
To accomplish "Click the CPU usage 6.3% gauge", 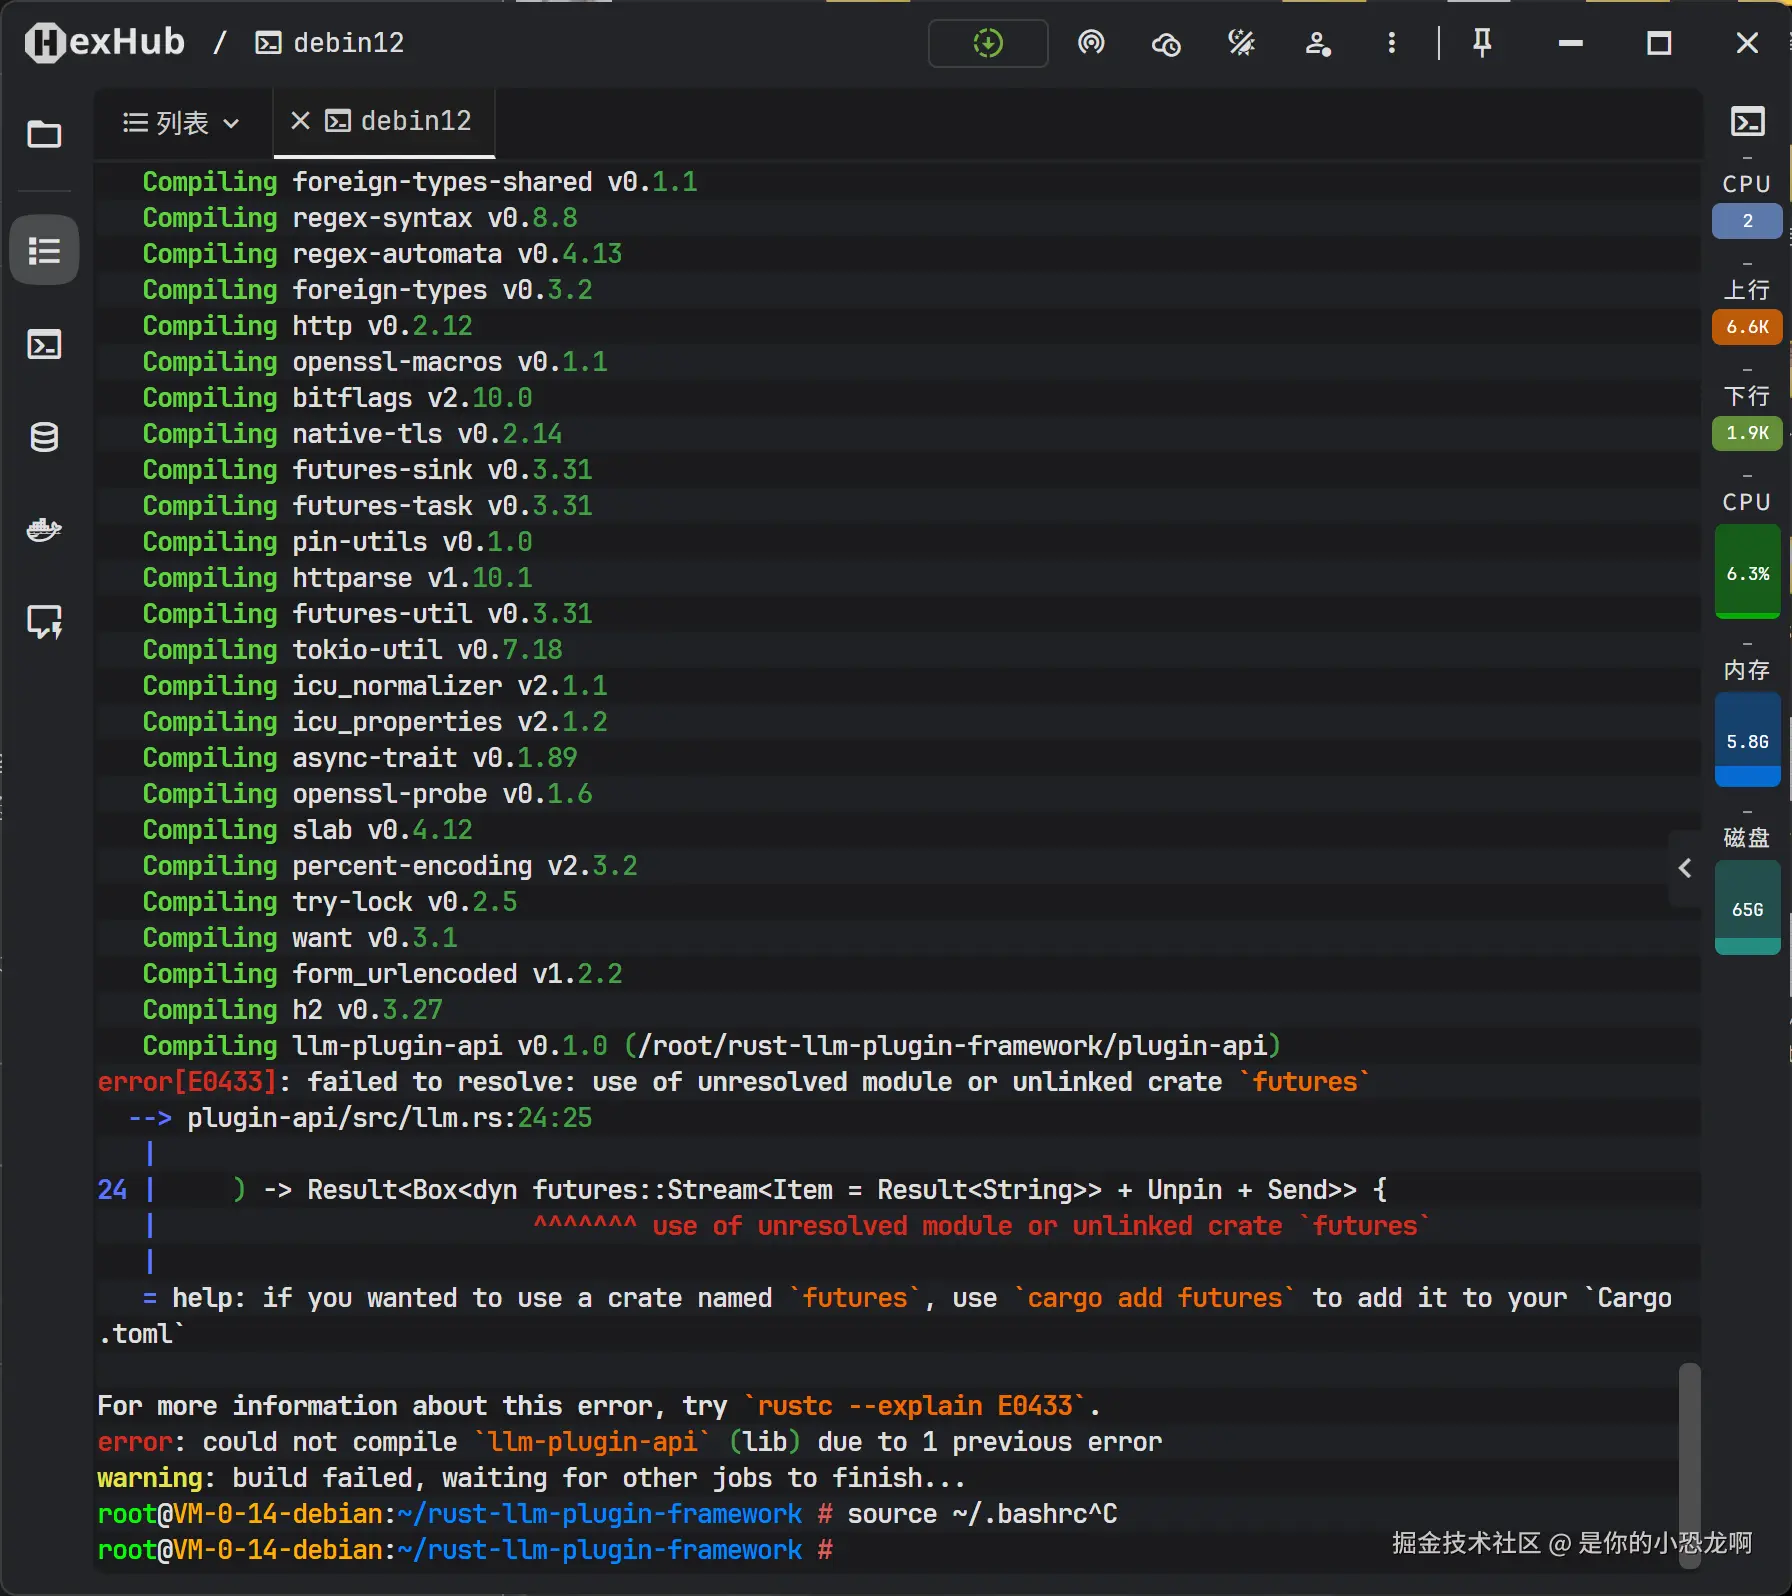I will pos(1747,573).
